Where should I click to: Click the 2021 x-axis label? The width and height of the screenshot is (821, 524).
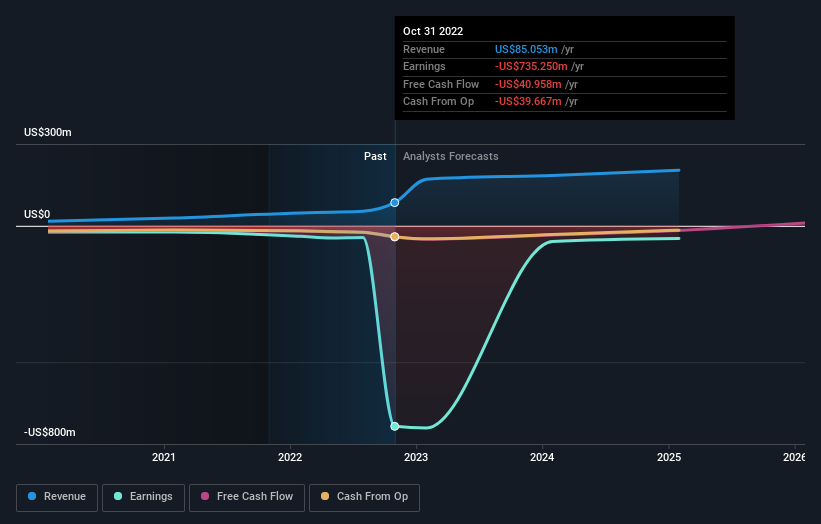pyautogui.click(x=164, y=458)
